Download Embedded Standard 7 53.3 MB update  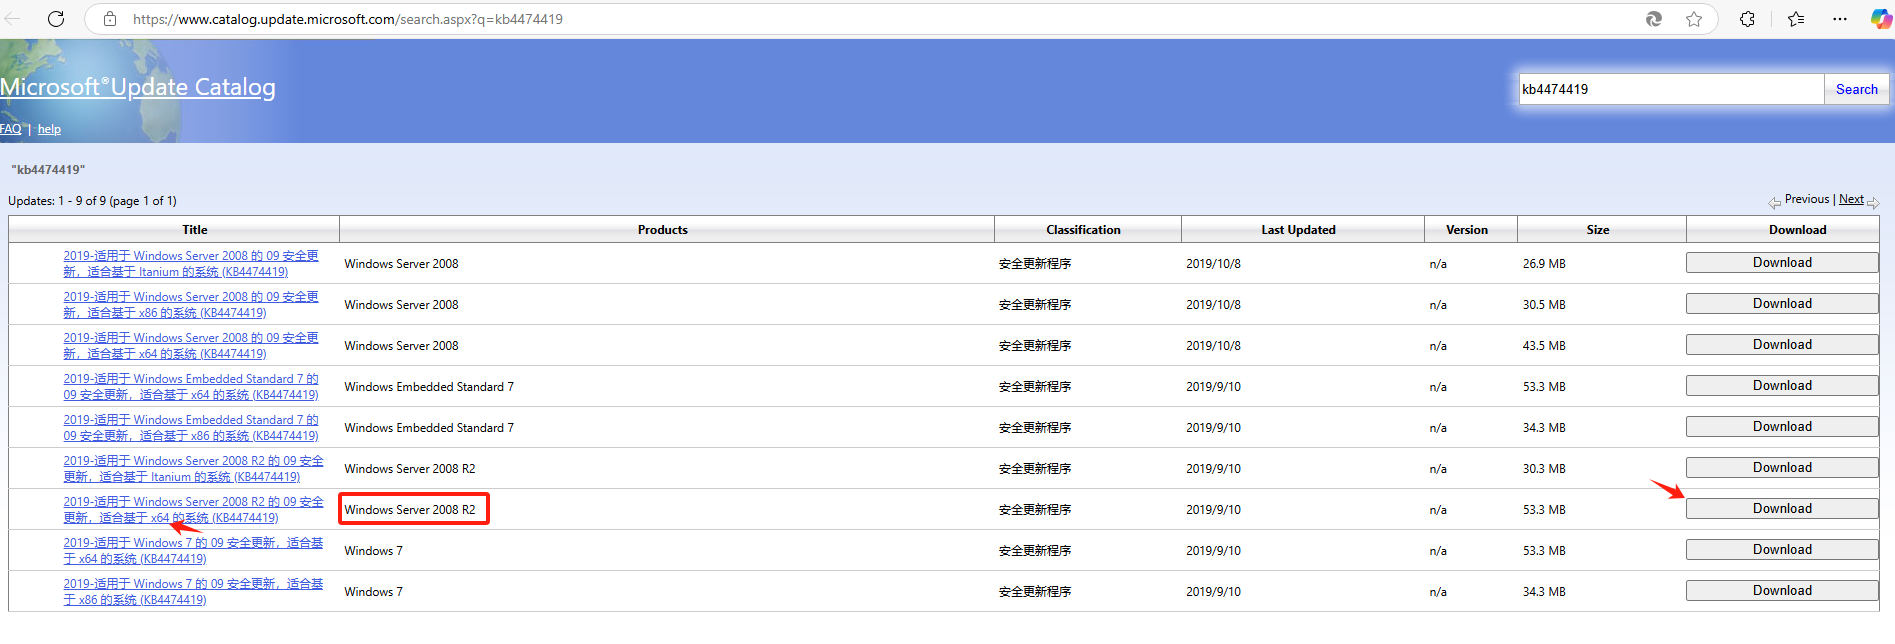pos(1782,386)
